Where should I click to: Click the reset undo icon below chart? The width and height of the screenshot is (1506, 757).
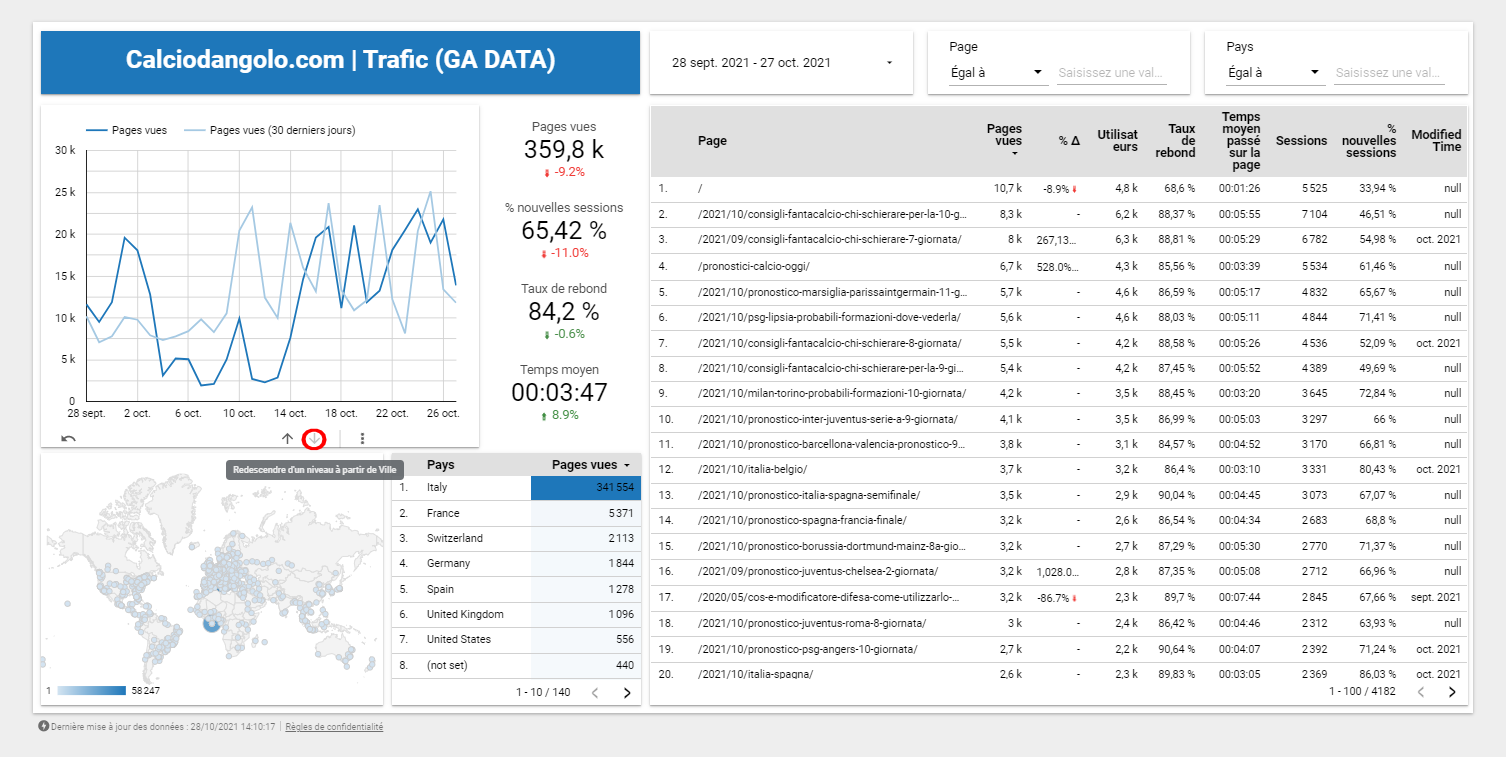click(68, 438)
